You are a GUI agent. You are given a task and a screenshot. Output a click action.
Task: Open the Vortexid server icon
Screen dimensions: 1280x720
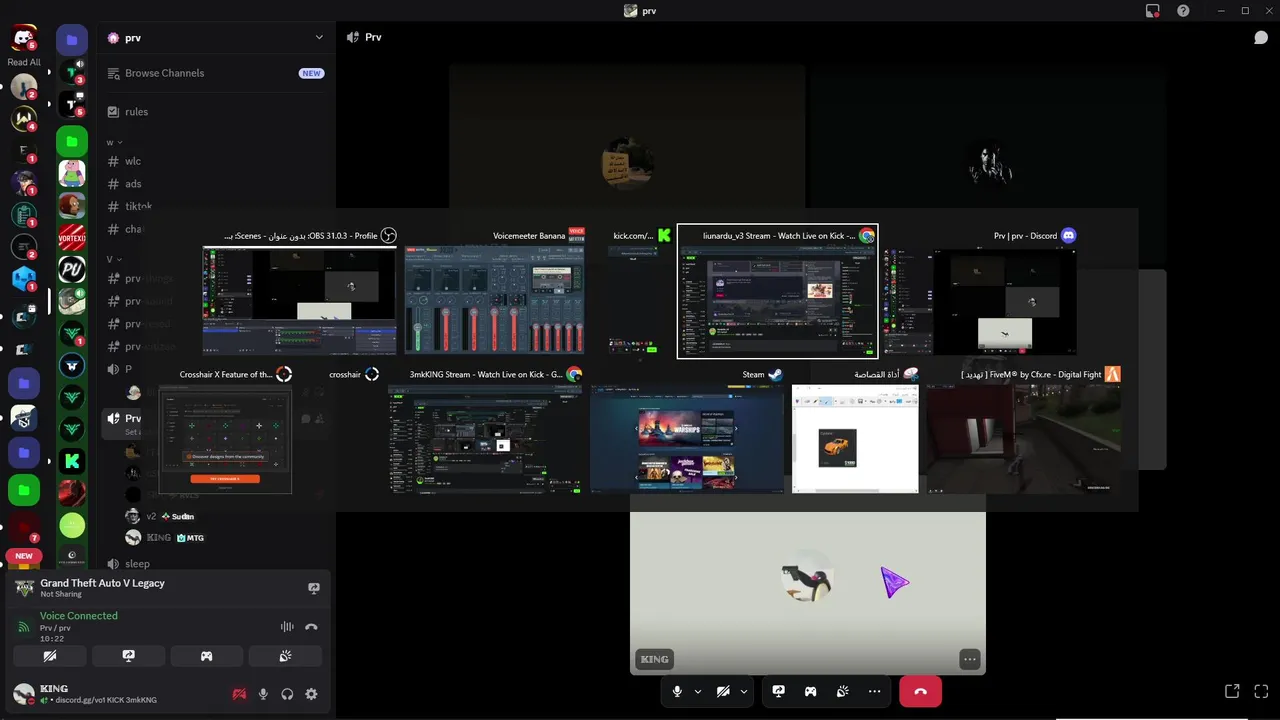tap(72, 238)
